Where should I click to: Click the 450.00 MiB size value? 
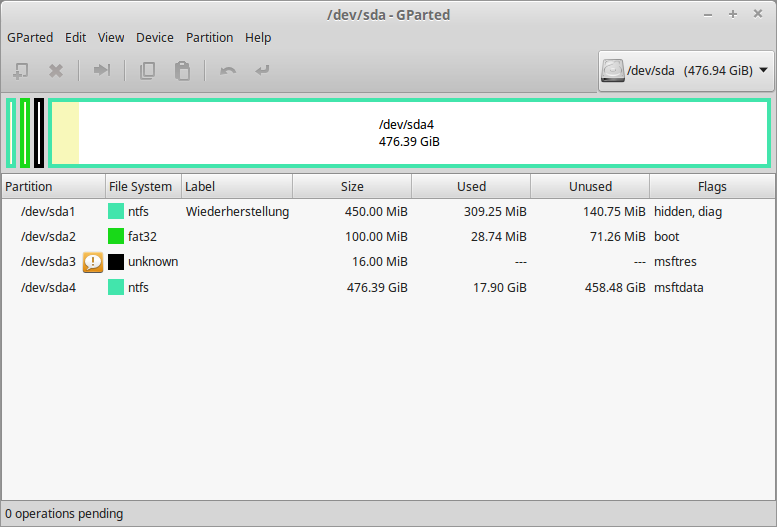tap(376, 212)
